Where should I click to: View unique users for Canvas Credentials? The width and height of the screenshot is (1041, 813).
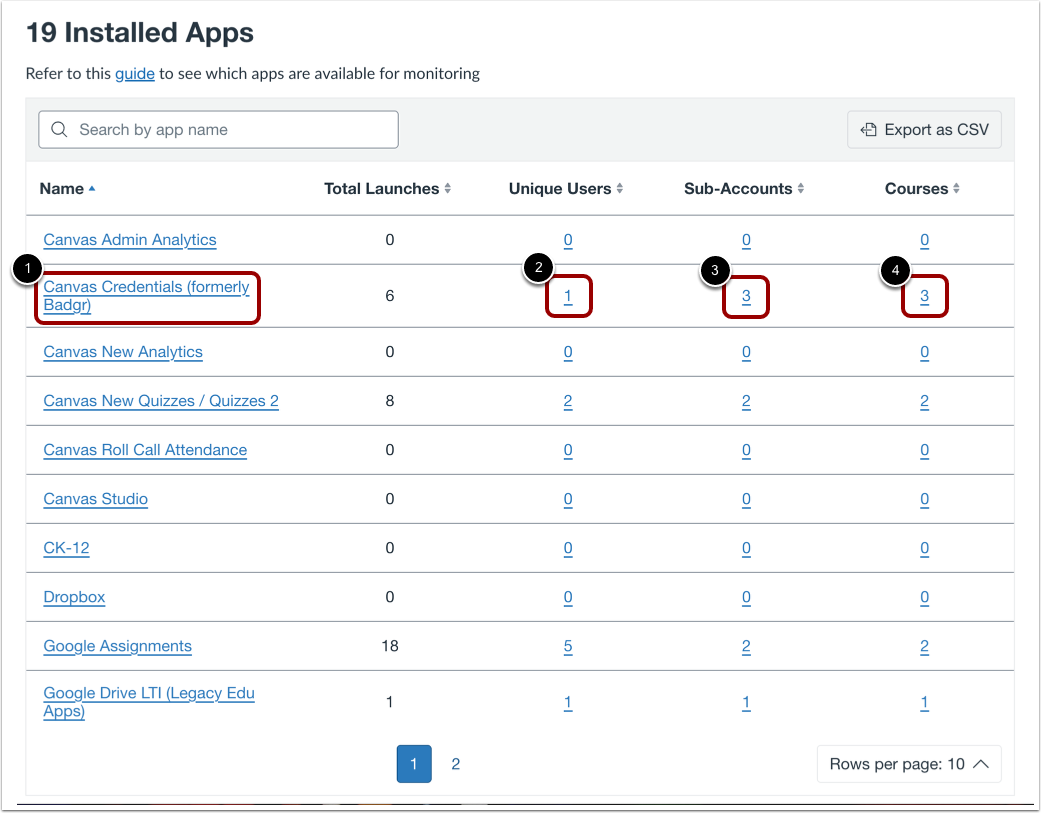[568, 296]
